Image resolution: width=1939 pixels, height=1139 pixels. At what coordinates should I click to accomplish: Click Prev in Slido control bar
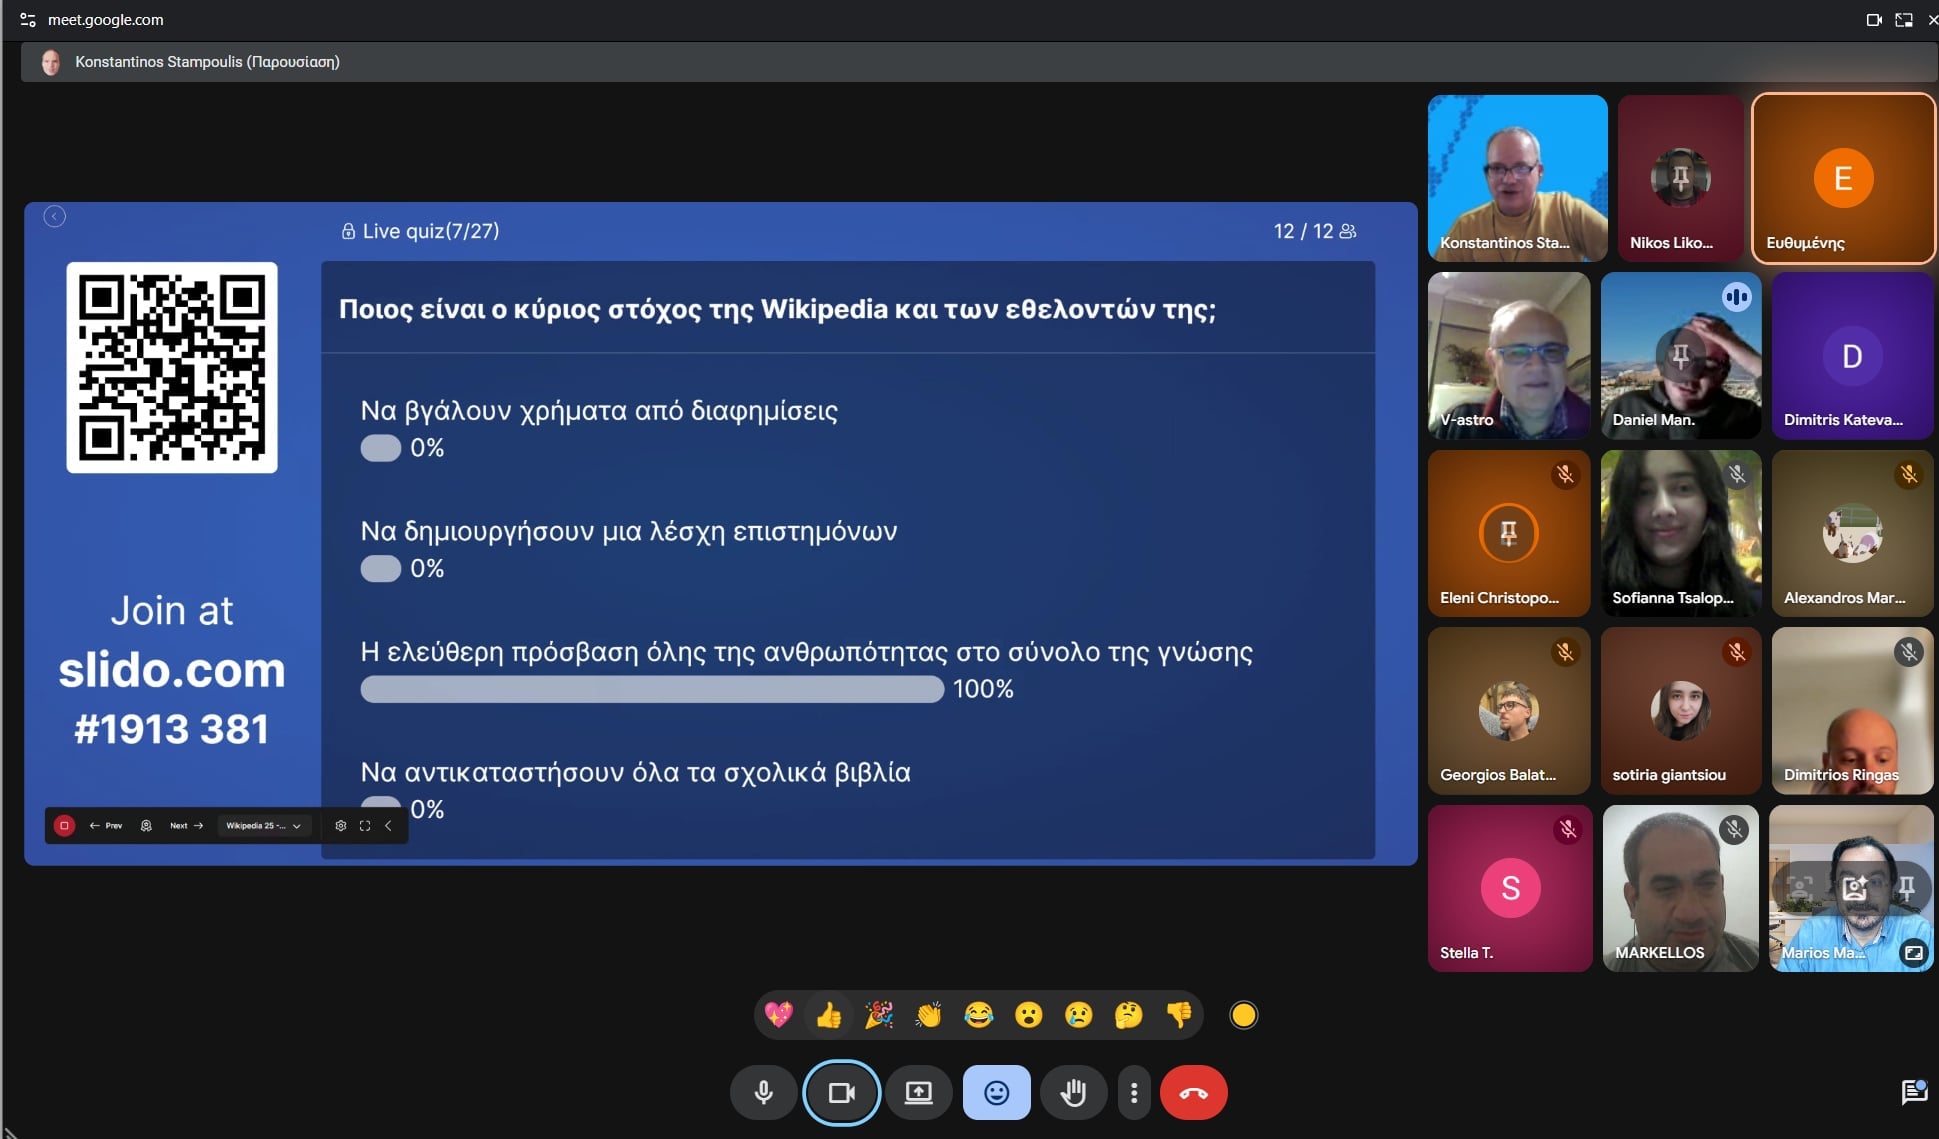(106, 826)
